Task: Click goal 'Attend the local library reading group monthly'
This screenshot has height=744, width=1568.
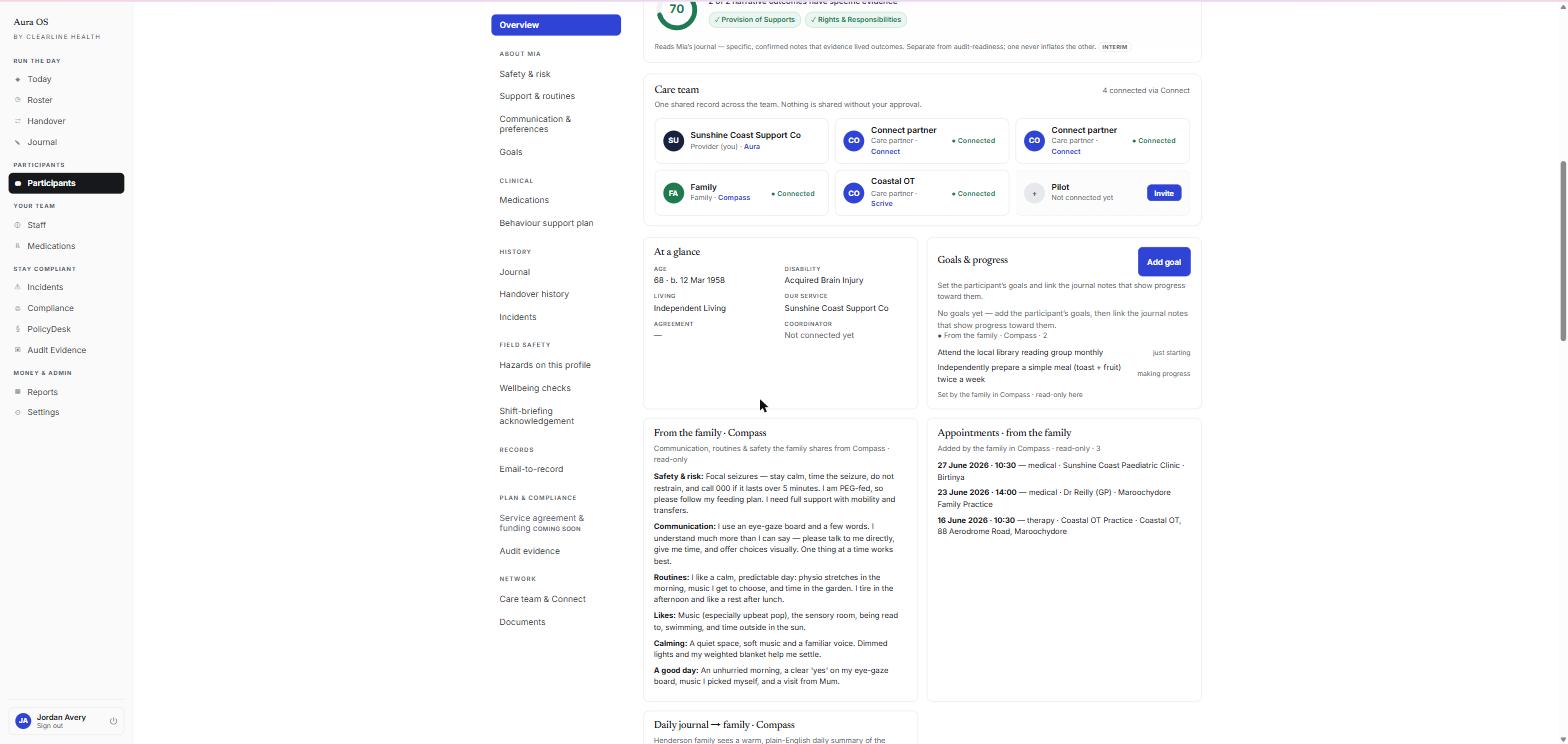Action: [x=1020, y=353]
